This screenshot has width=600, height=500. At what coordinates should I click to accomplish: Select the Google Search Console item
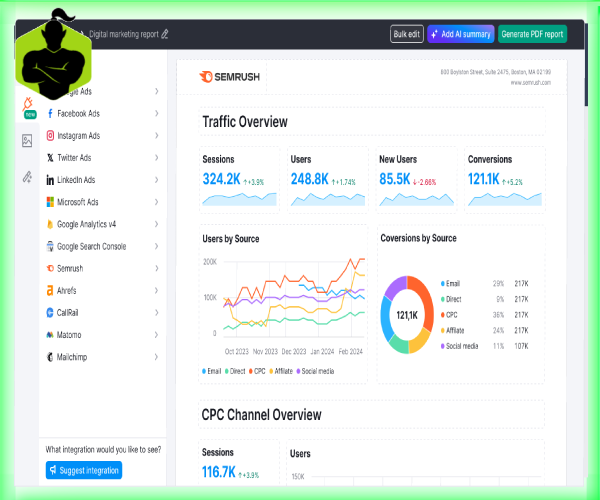(103, 246)
